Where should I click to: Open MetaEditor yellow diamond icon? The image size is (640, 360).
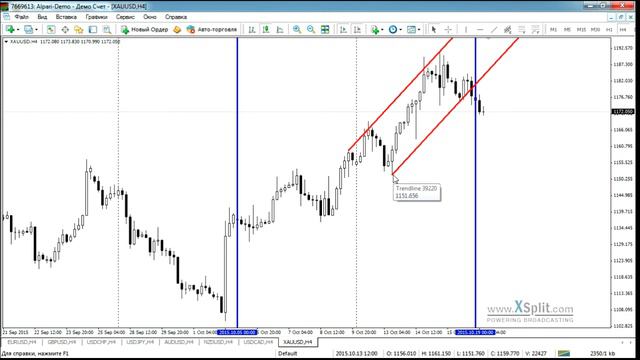click(177, 29)
